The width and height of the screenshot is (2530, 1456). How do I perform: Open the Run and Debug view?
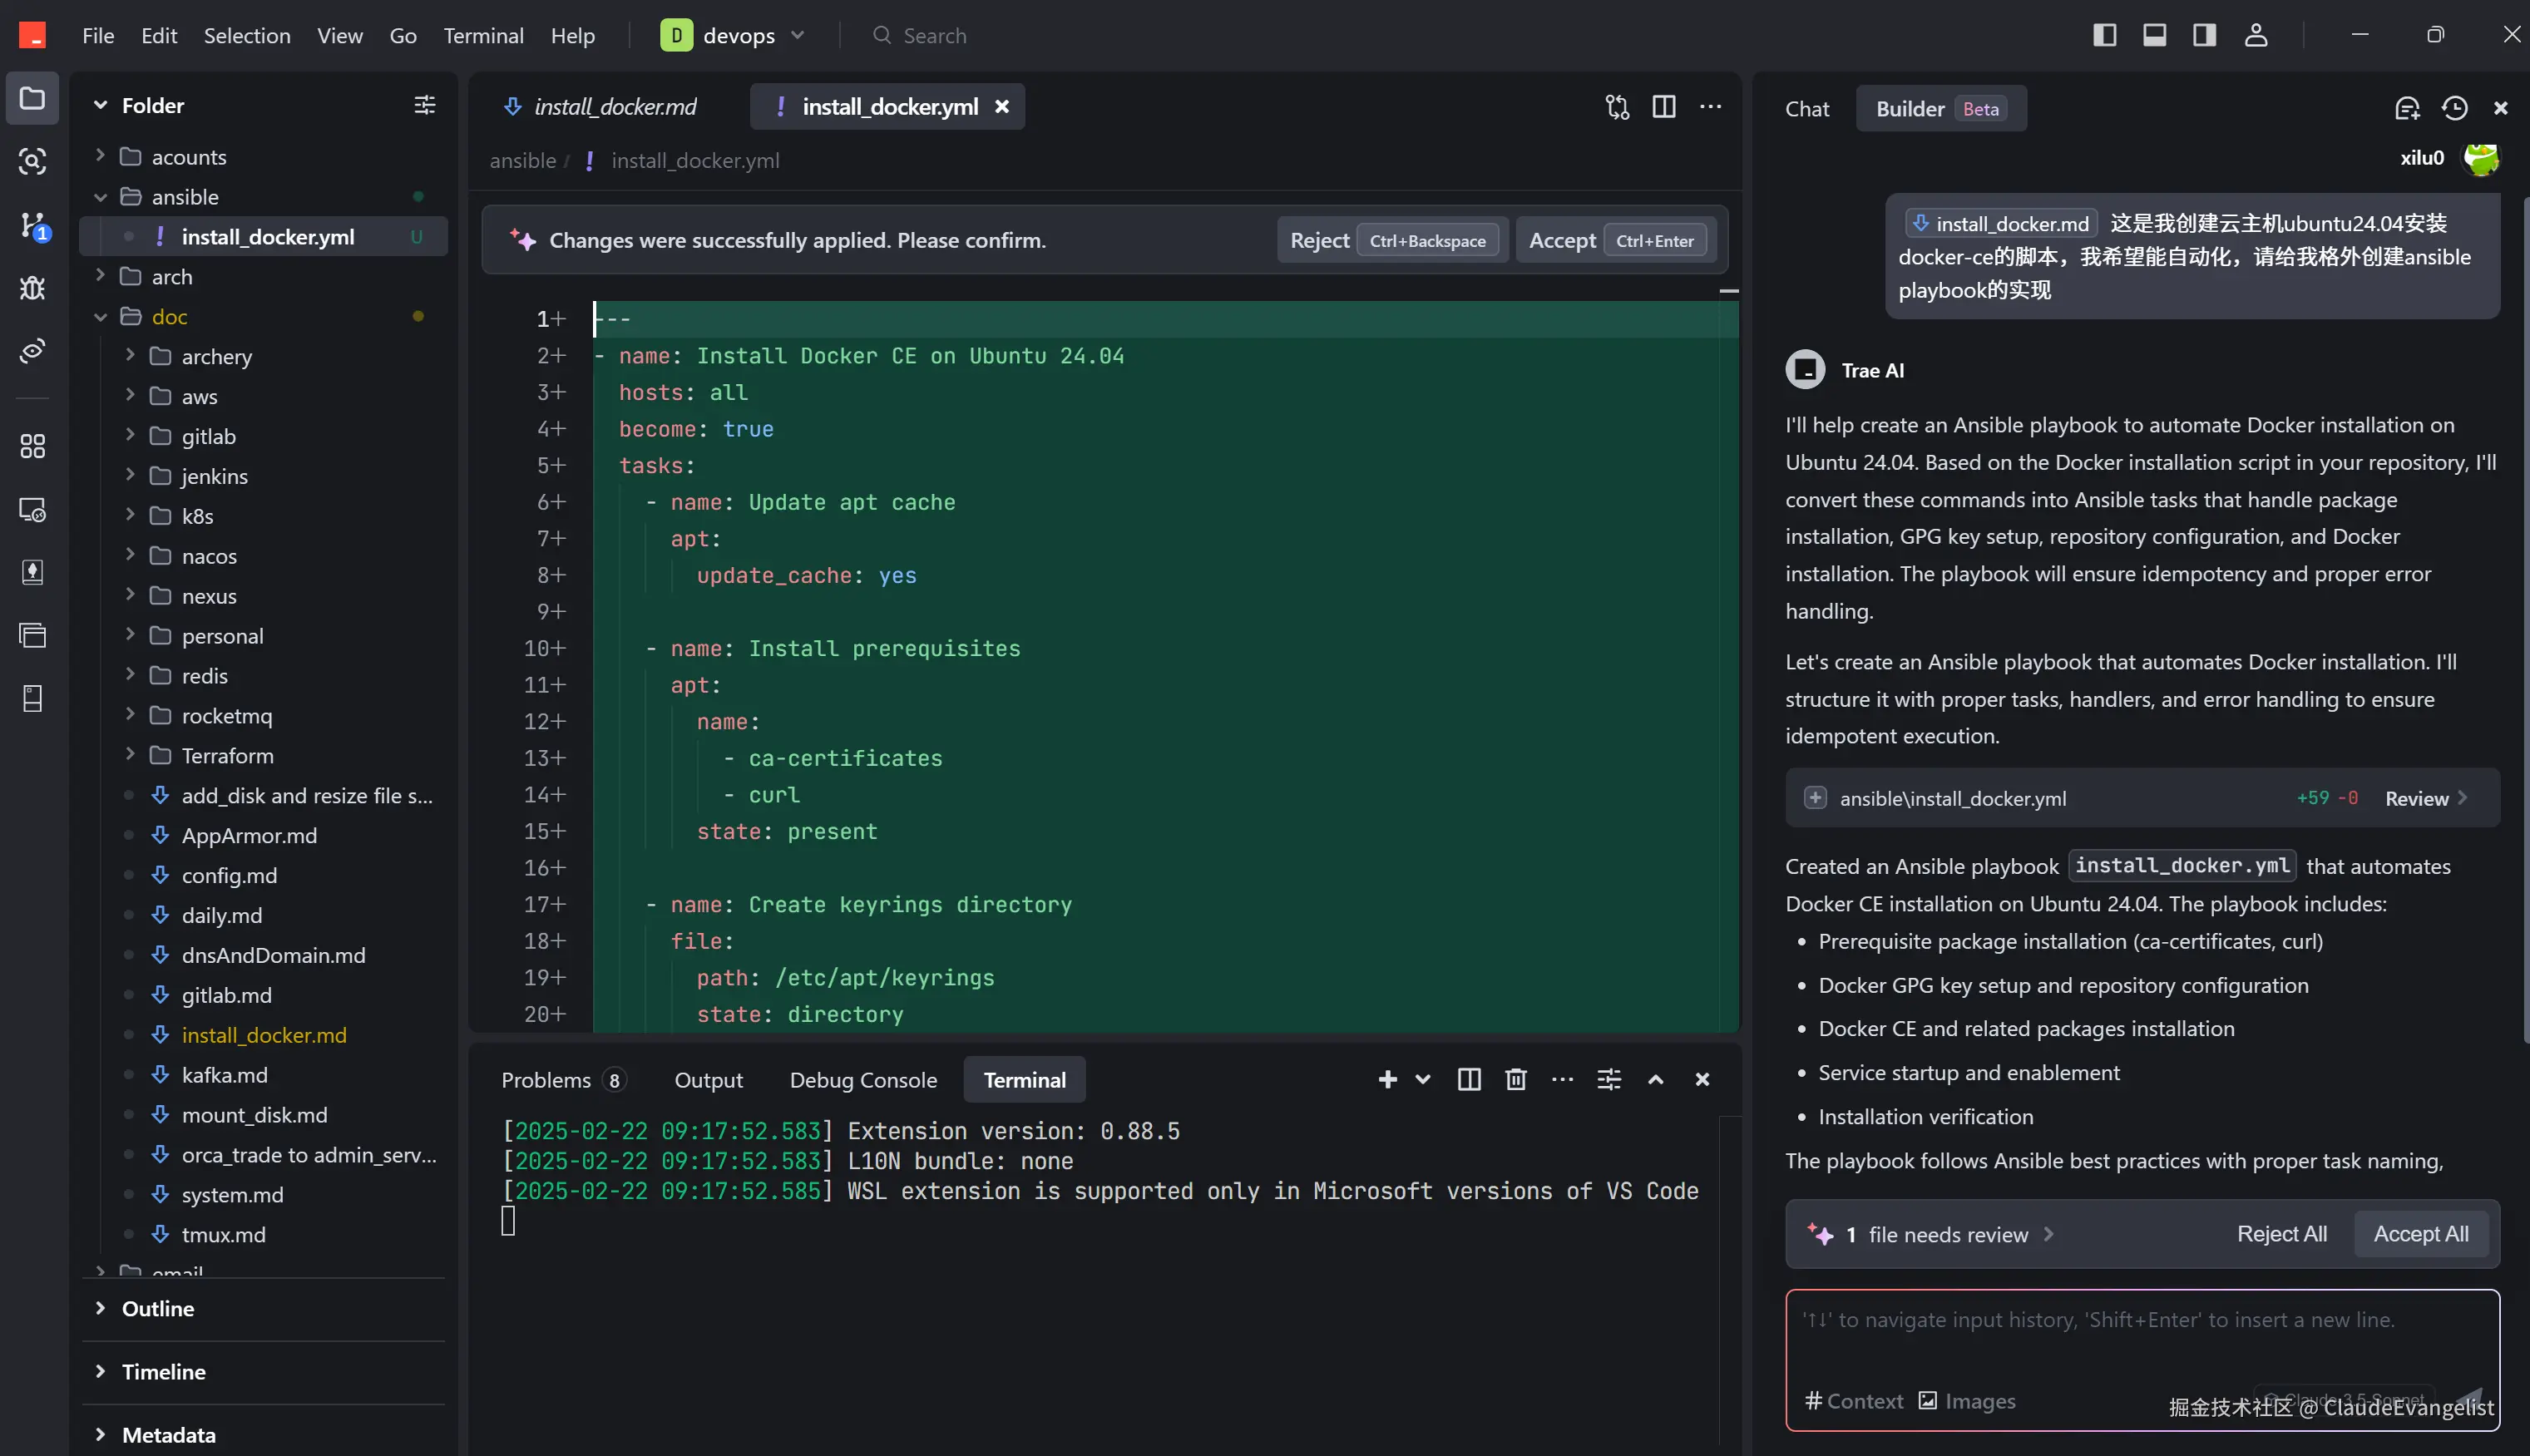pos(33,288)
